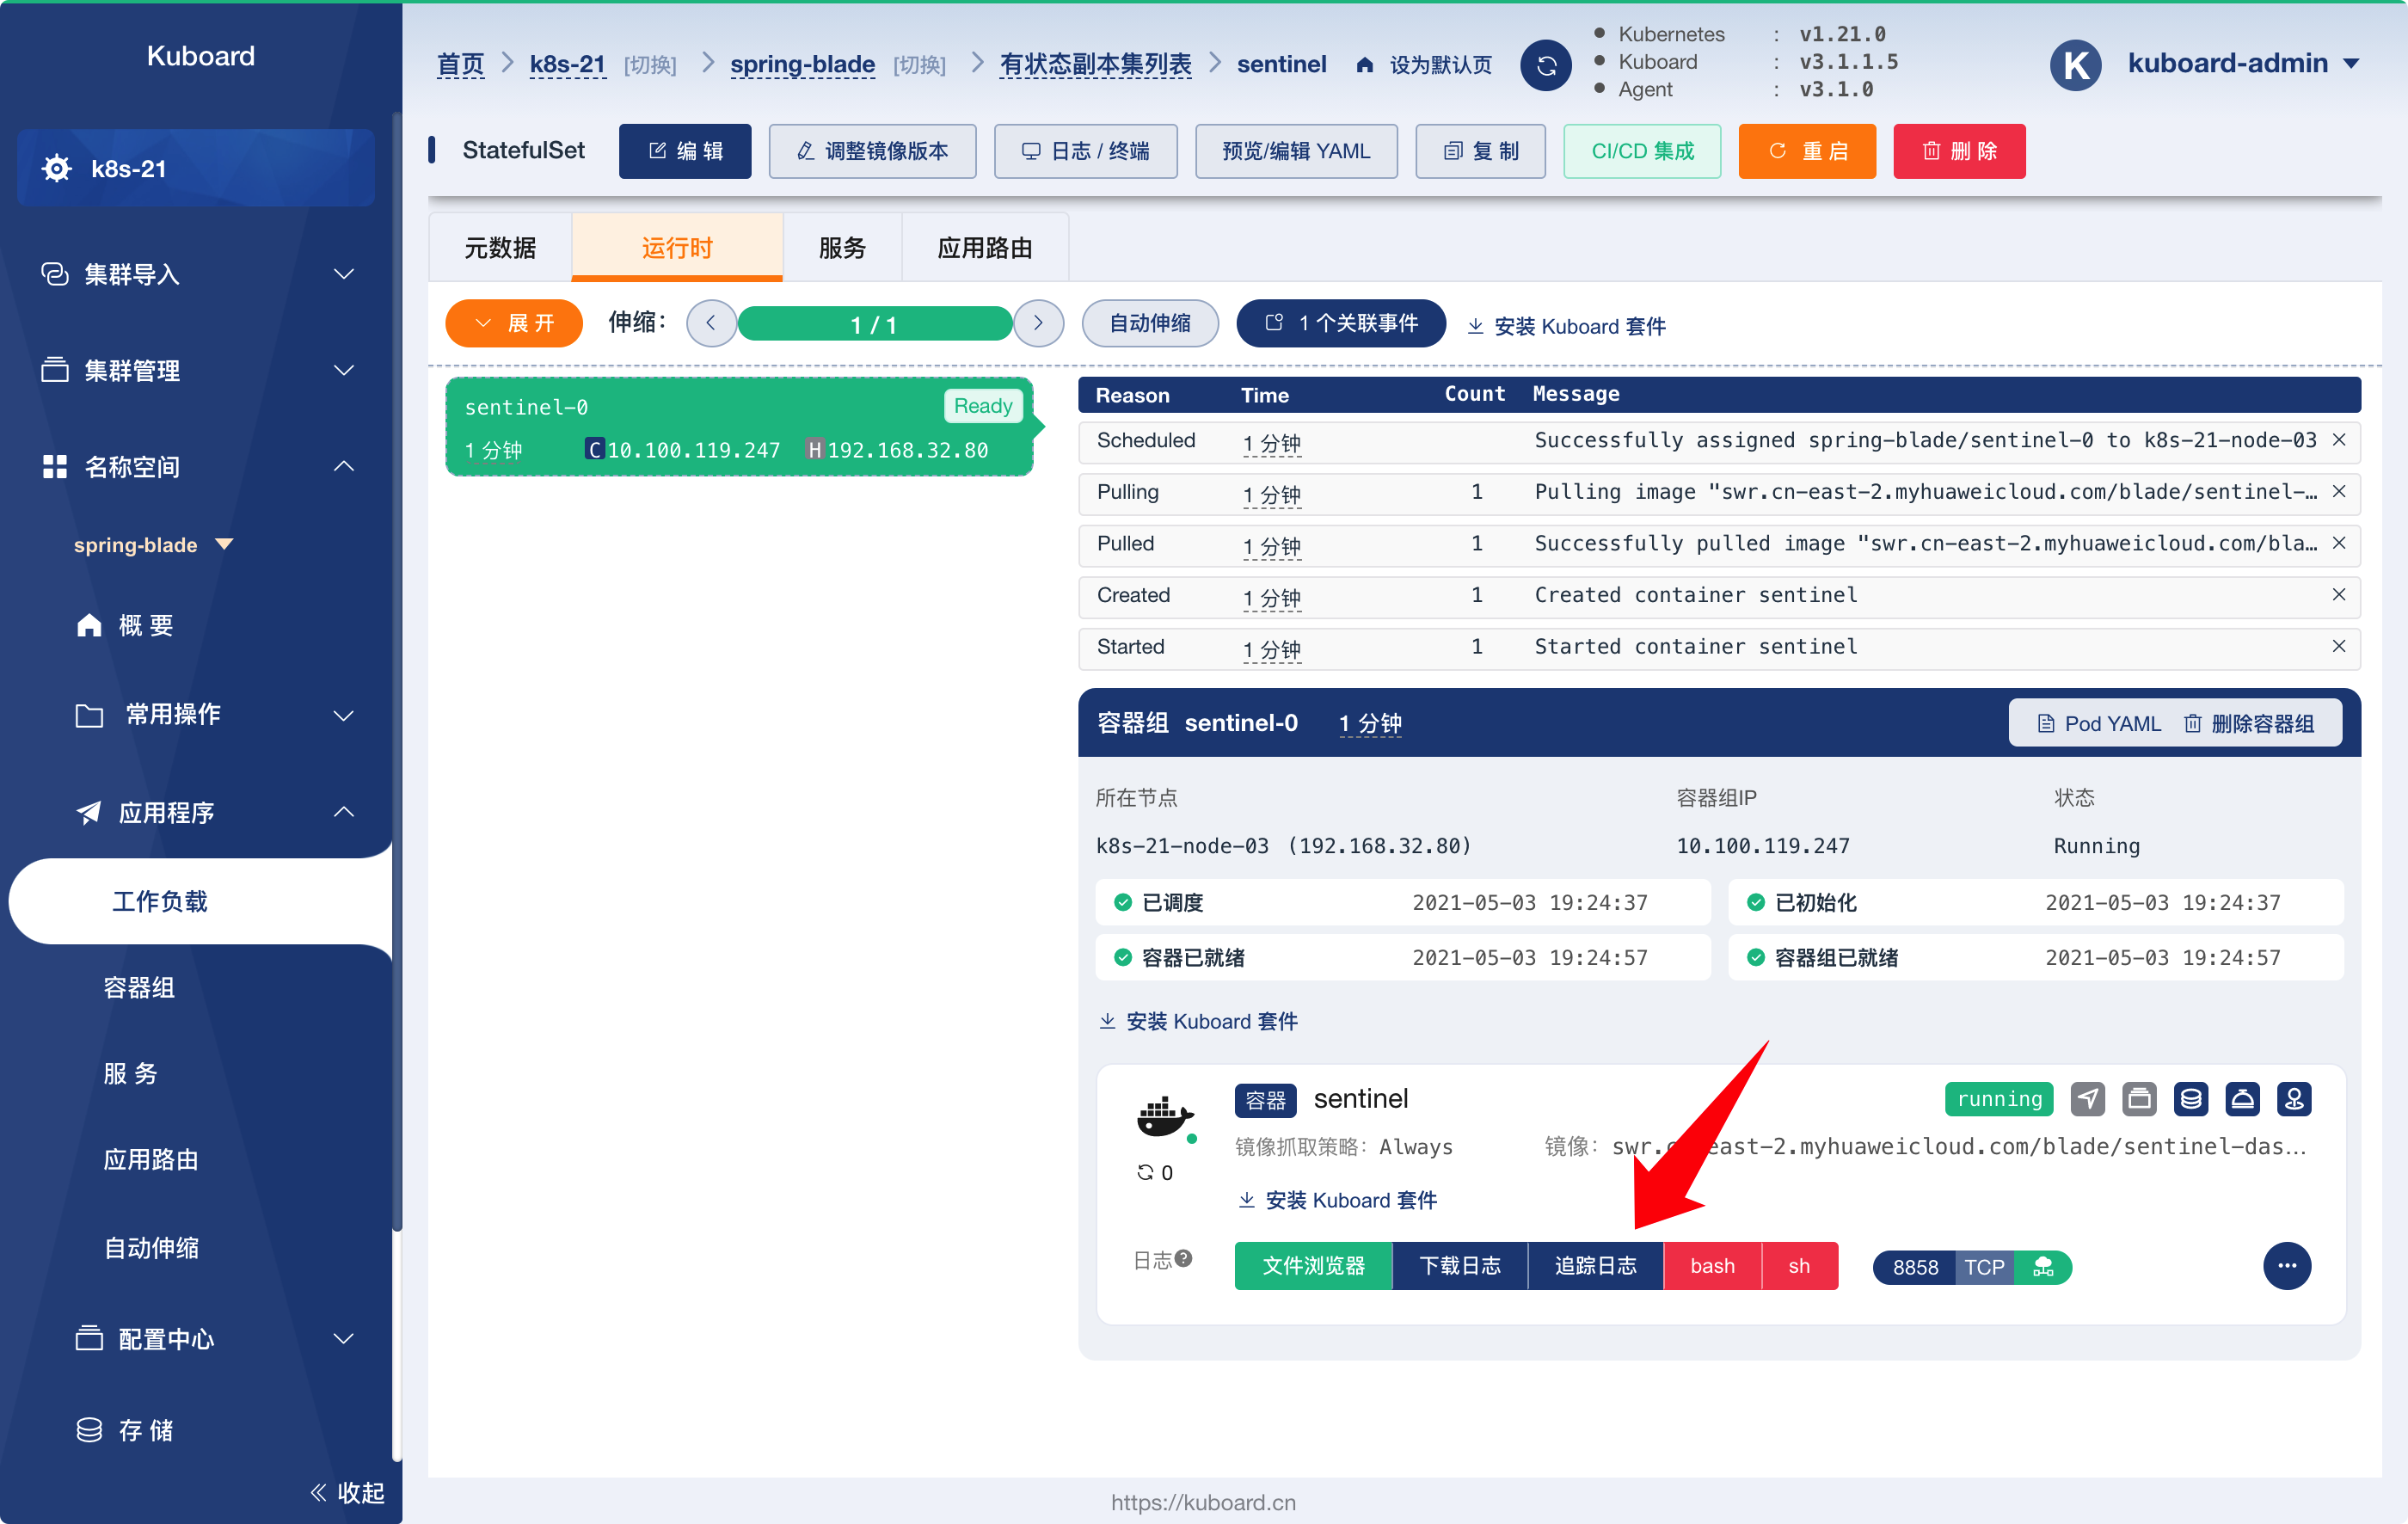2408x1524 pixels.
Task: Click the help question mark beside 日志
Action: click(1184, 1258)
